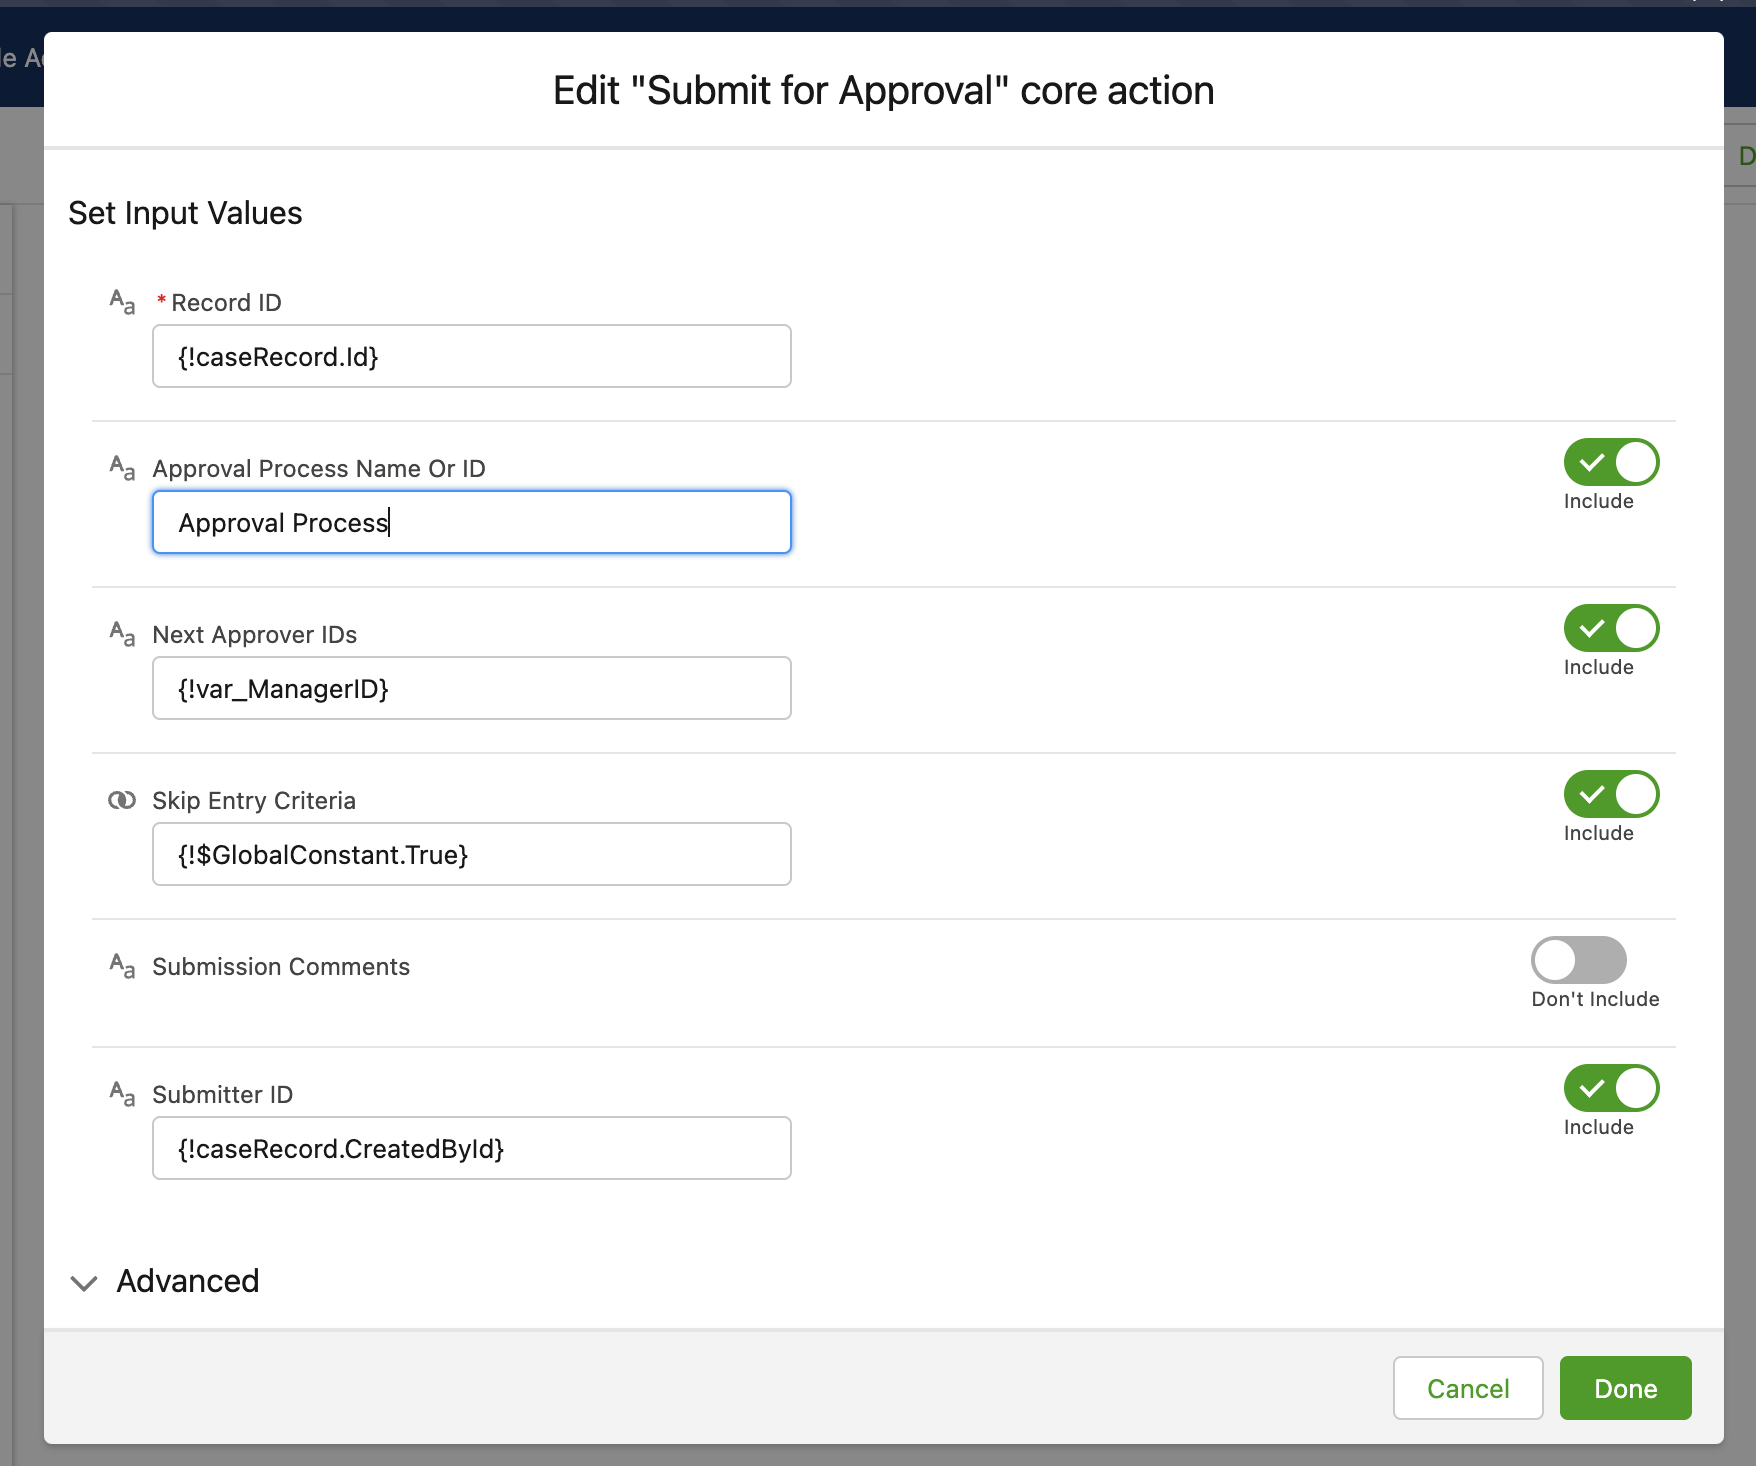Click the text icon beside Next Approver IDs
The width and height of the screenshot is (1756, 1466).
point(122,634)
